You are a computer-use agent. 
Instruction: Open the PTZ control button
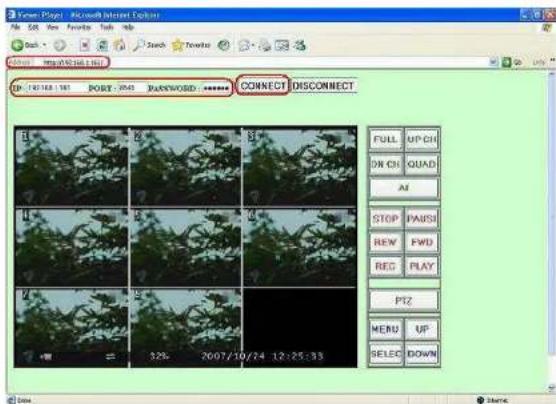click(404, 301)
